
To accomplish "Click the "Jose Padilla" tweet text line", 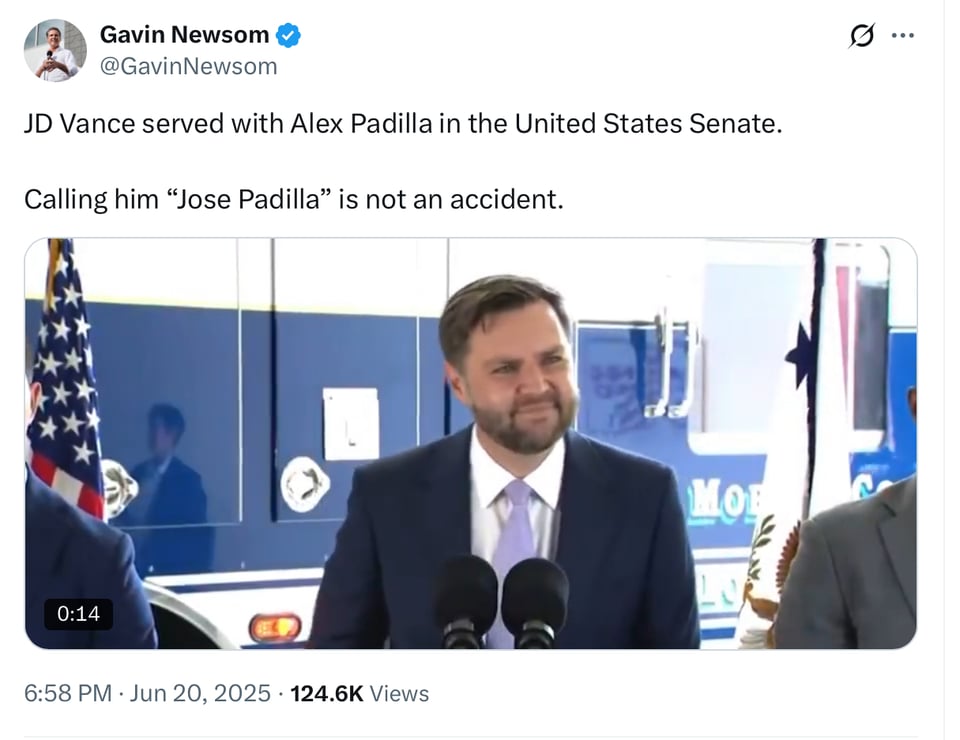I will (294, 198).
